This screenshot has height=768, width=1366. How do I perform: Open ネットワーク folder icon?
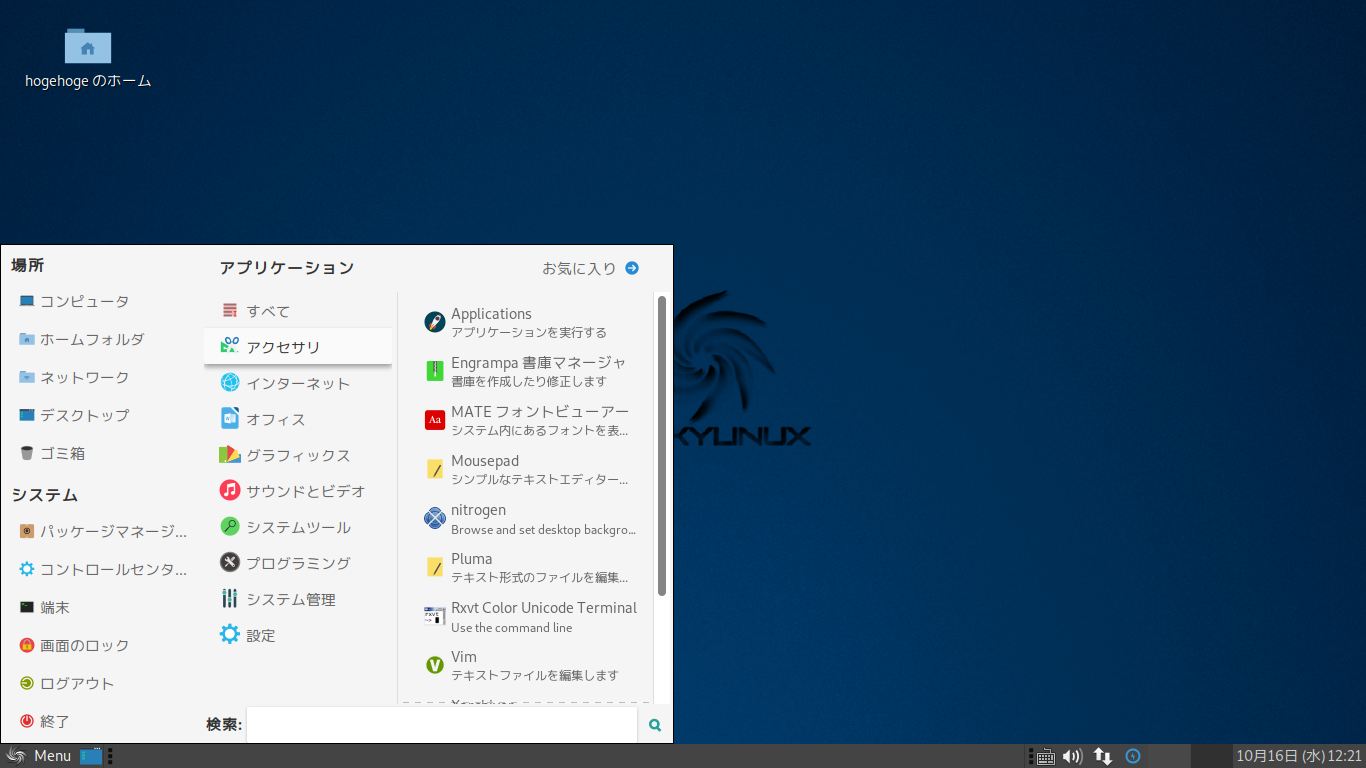pyautogui.click(x=27, y=377)
